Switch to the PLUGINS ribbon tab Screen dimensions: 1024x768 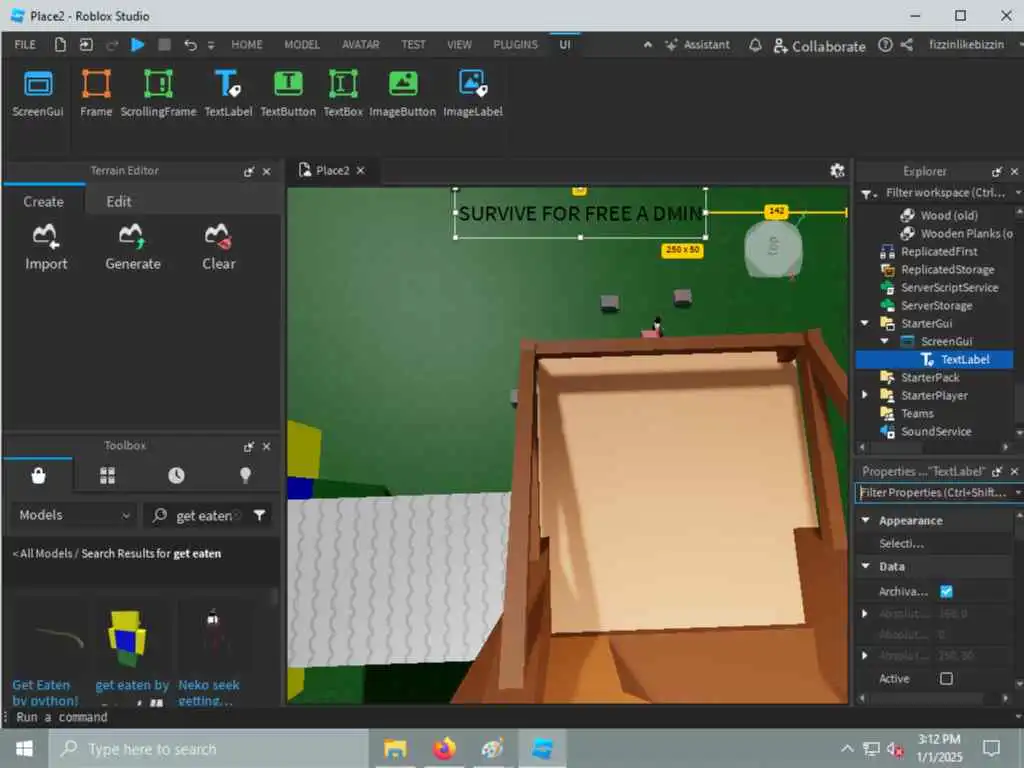click(515, 44)
